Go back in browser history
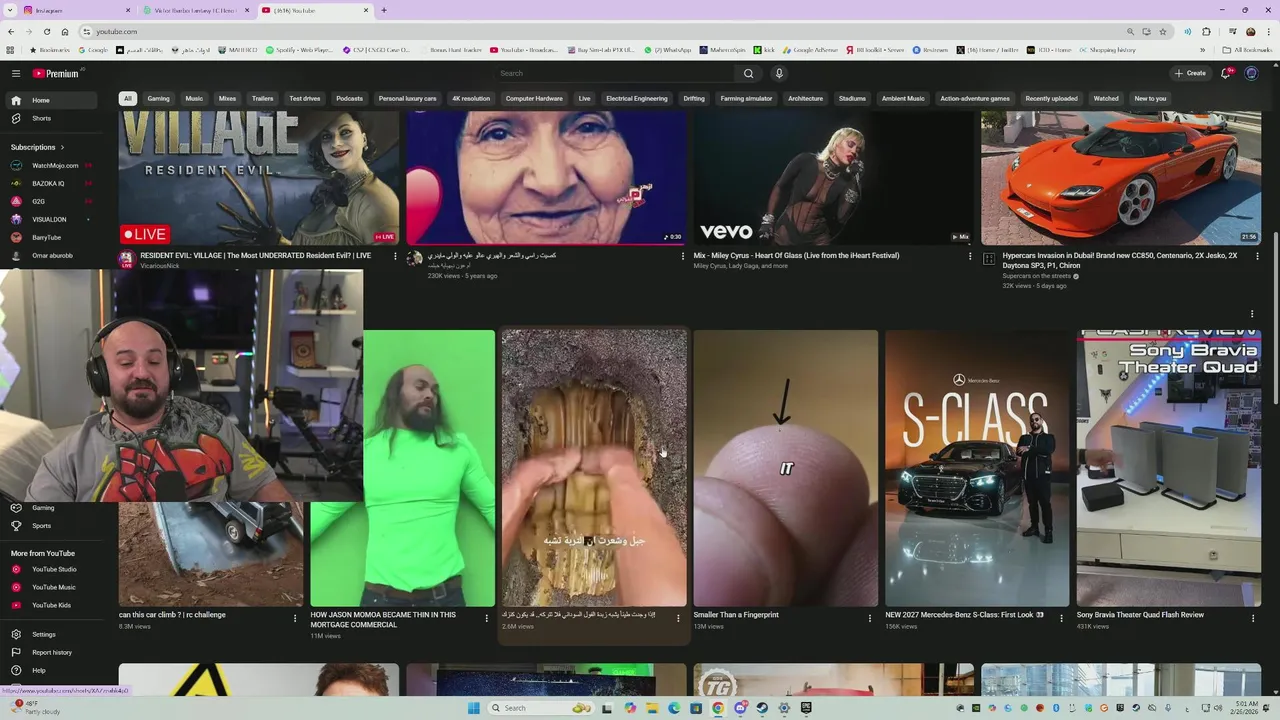Viewport: 1280px width, 720px height. 11,31
